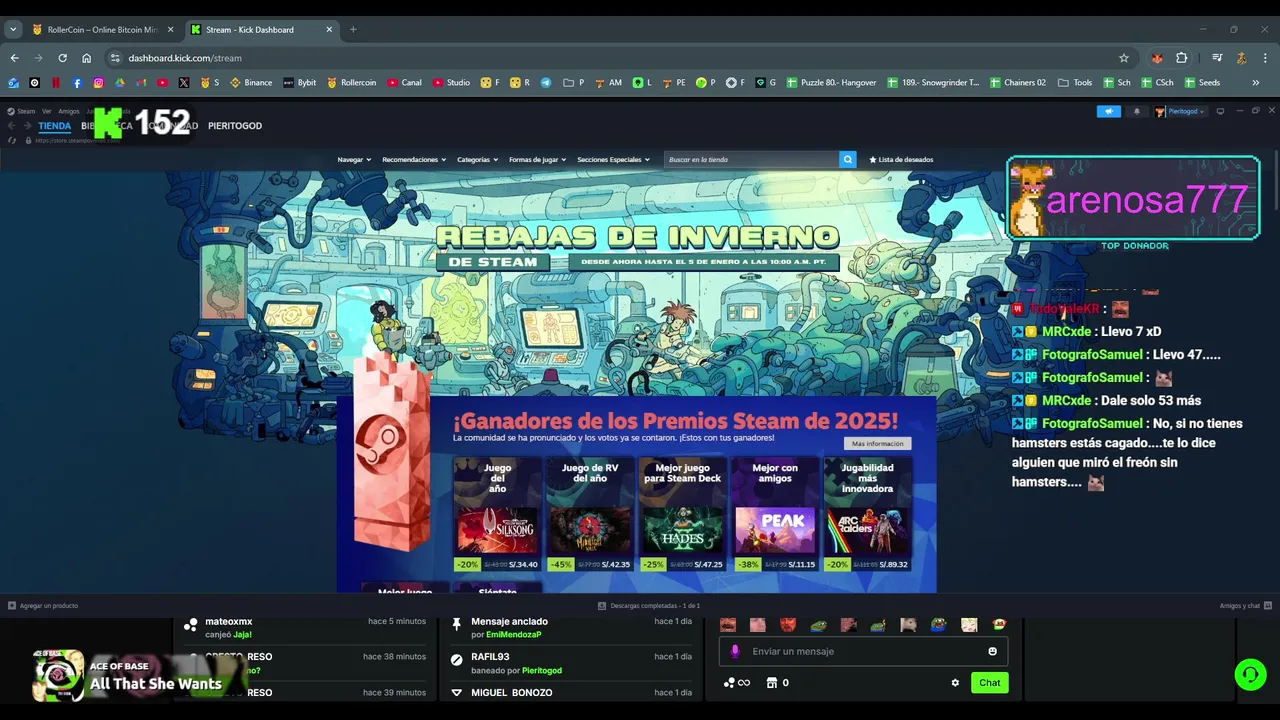Open the browser tab search dropdown
This screenshot has width=1280, height=720.
pos(14,30)
